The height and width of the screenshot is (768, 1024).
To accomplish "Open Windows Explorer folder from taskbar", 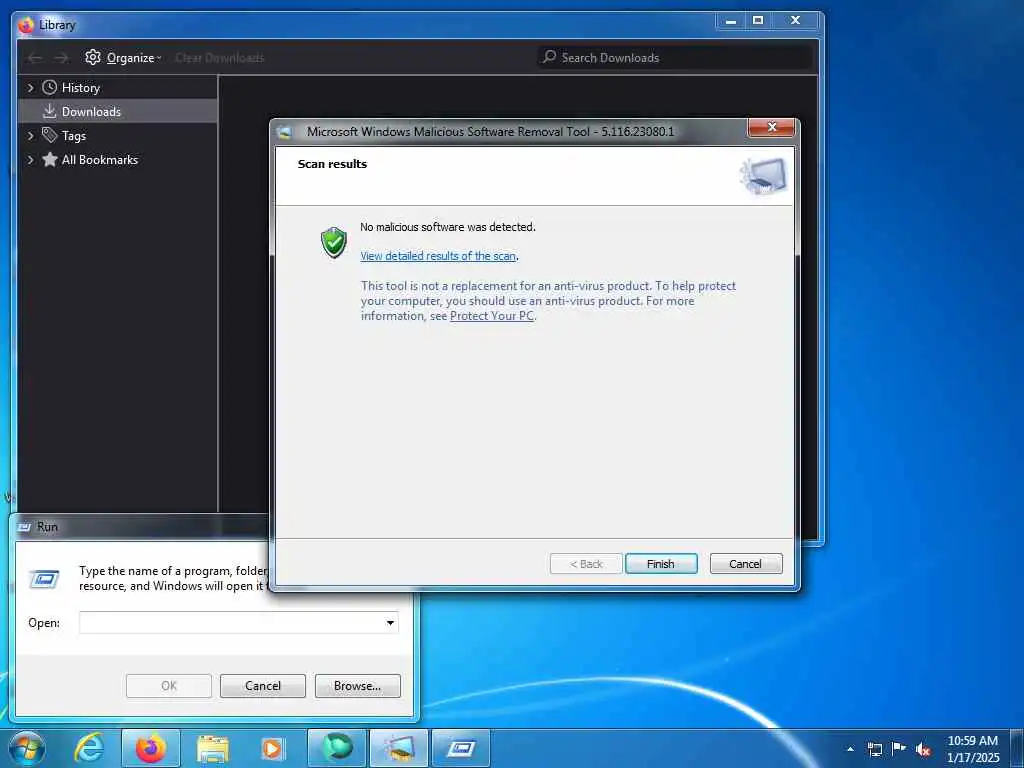I will pos(213,748).
